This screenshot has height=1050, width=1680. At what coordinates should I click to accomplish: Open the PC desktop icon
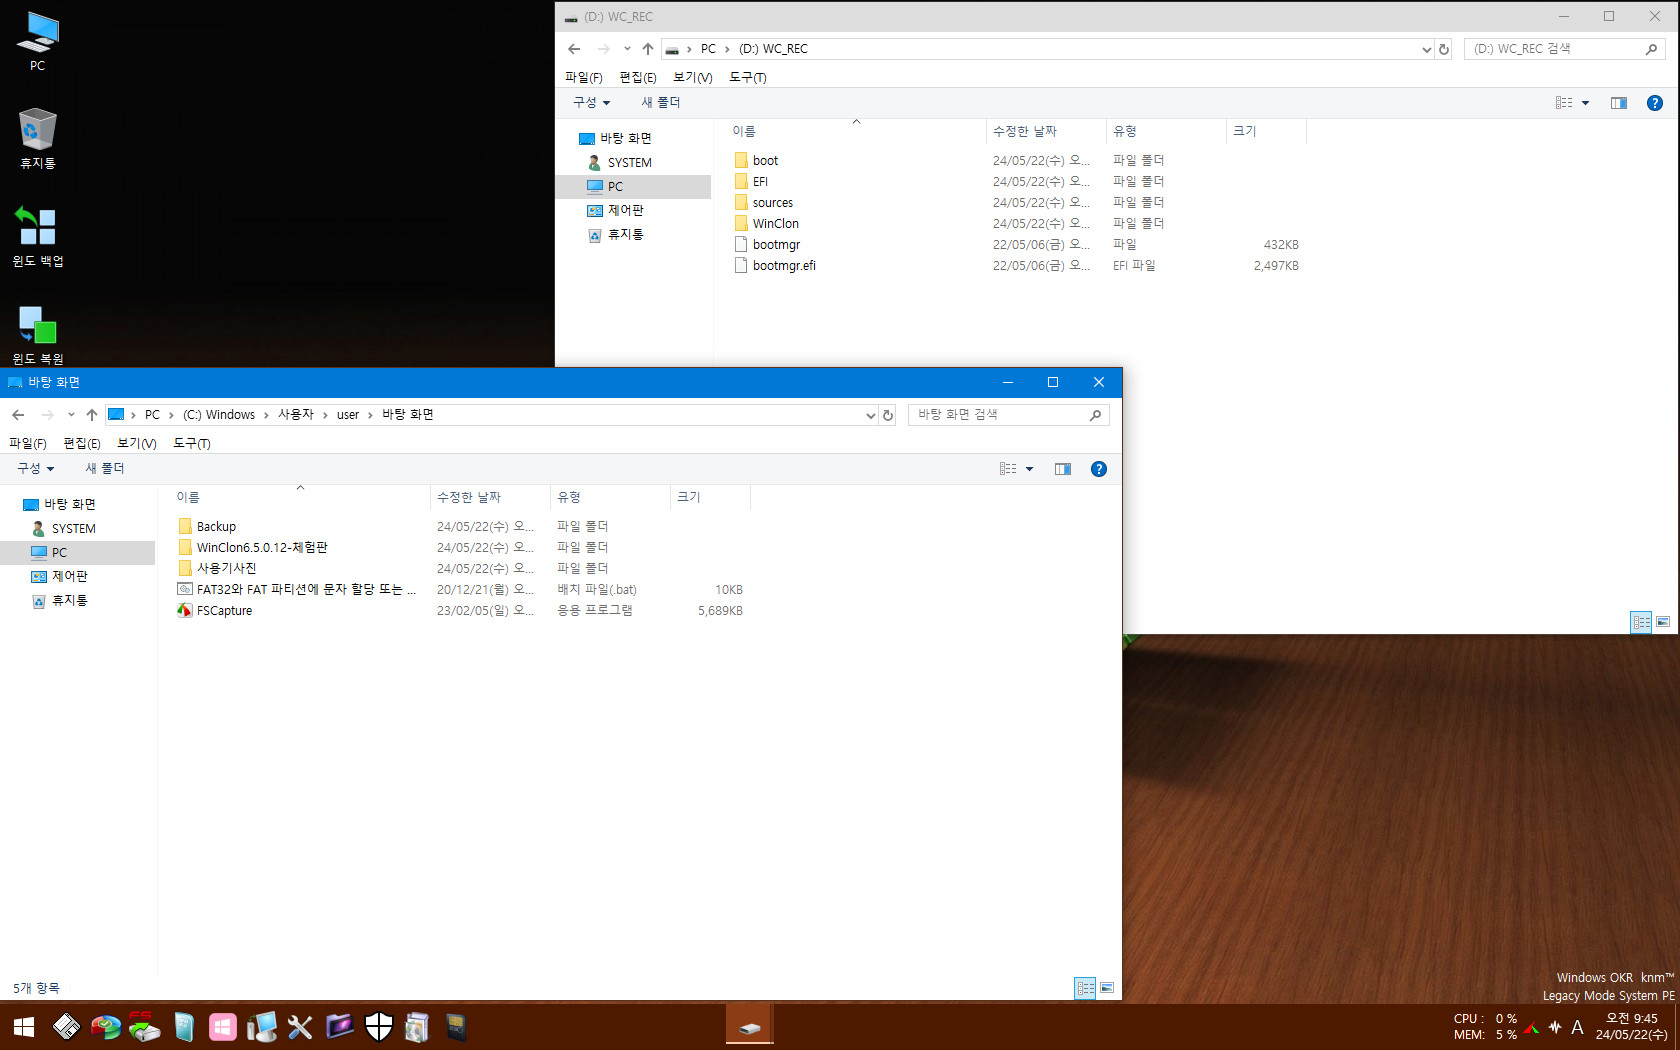click(x=38, y=41)
